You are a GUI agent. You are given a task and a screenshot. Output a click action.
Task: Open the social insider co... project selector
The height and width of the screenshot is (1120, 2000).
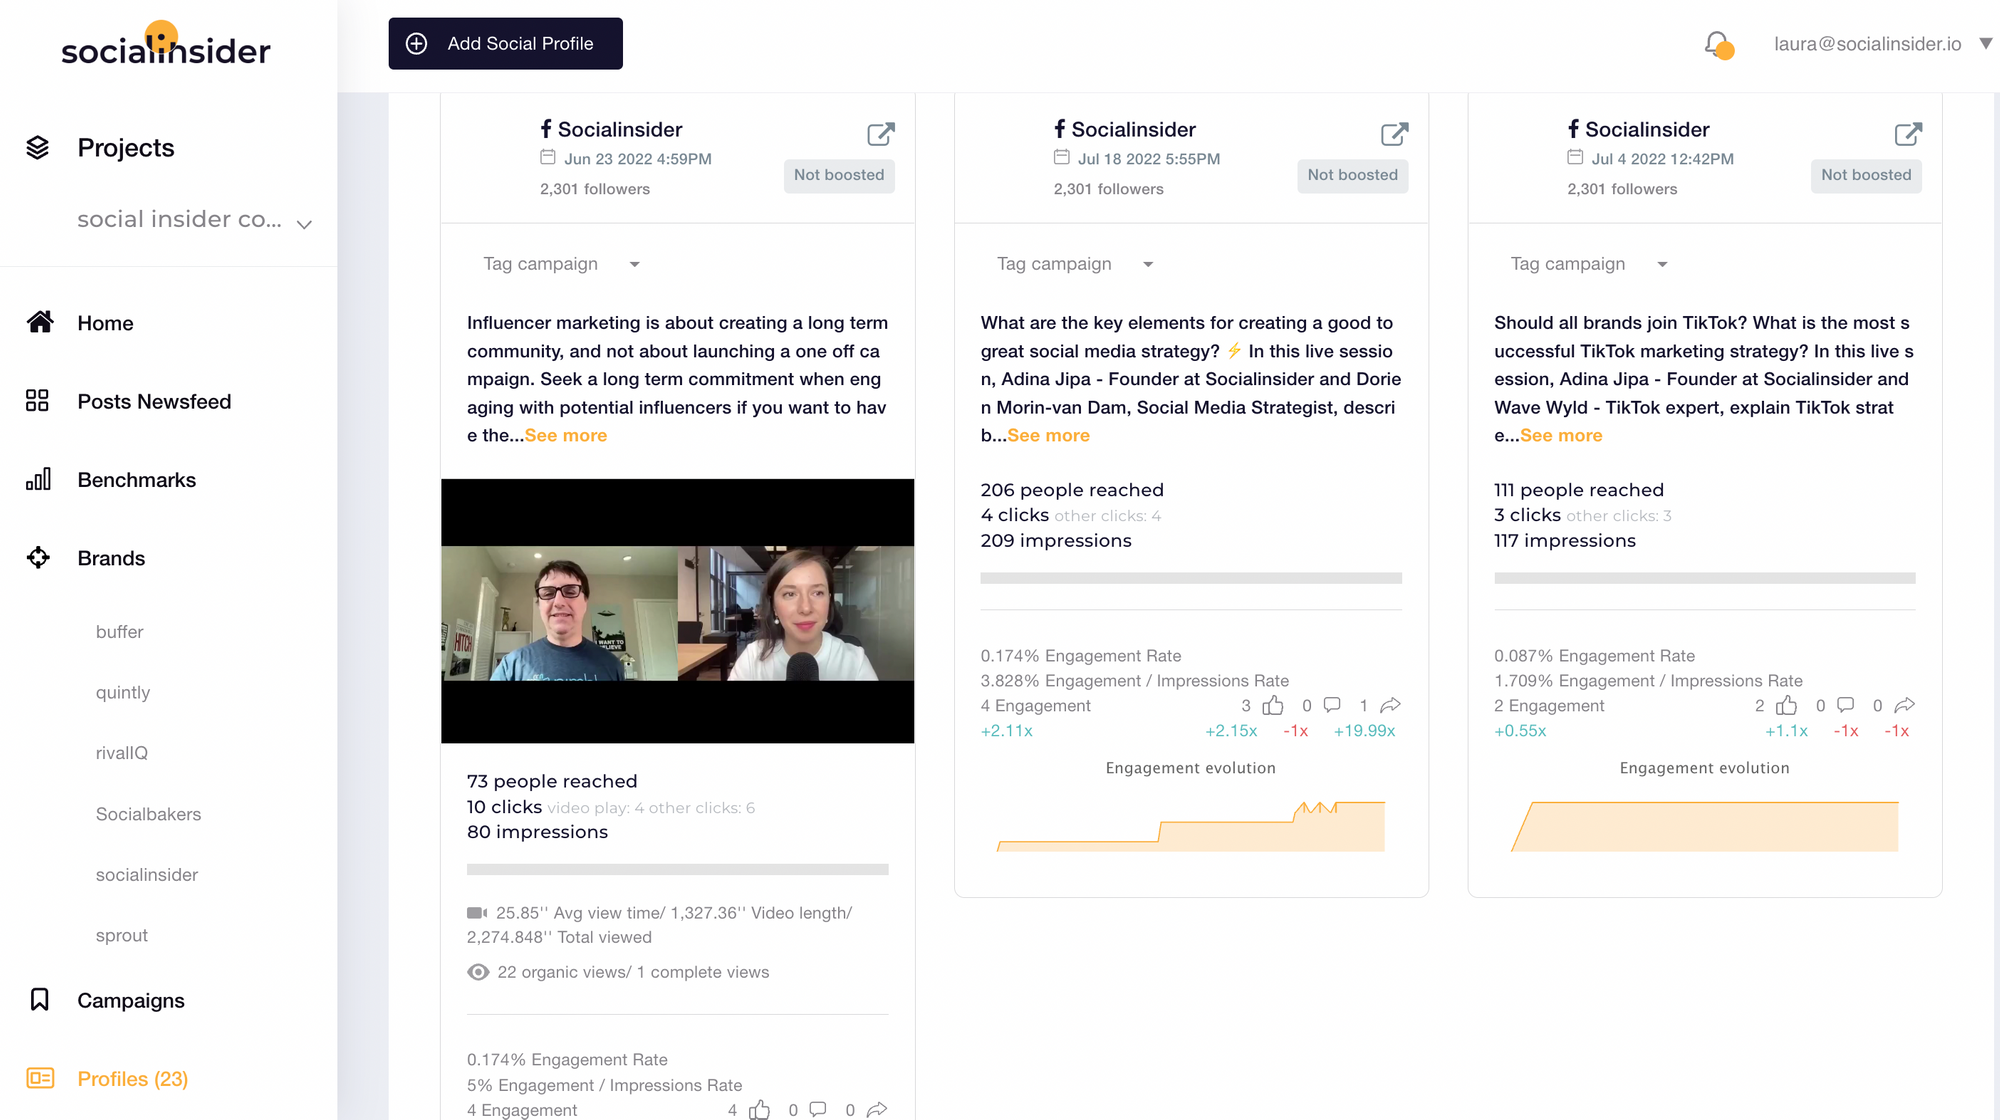click(195, 220)
